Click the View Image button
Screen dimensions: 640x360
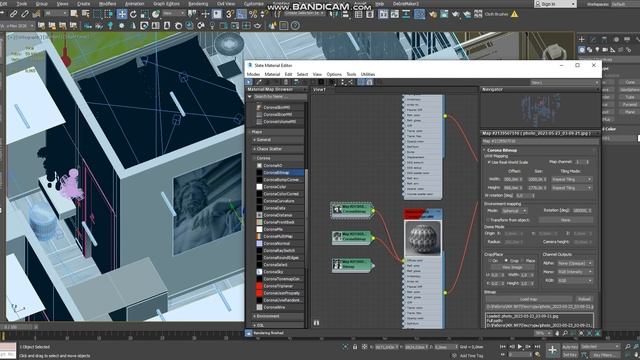(512, 267)
